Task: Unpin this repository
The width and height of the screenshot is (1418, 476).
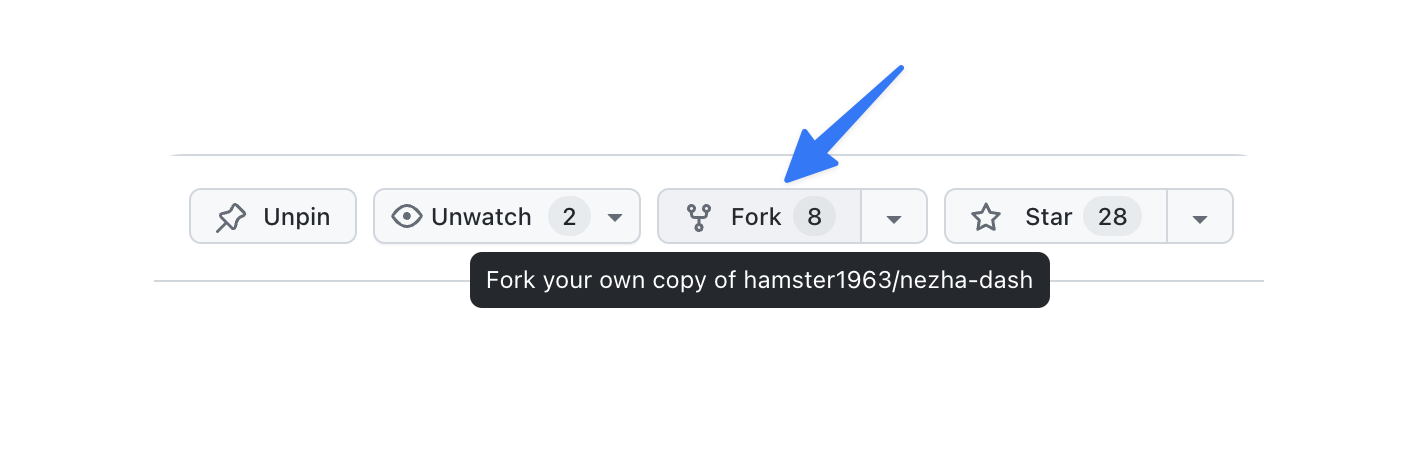Action: [x=273, y=216]
